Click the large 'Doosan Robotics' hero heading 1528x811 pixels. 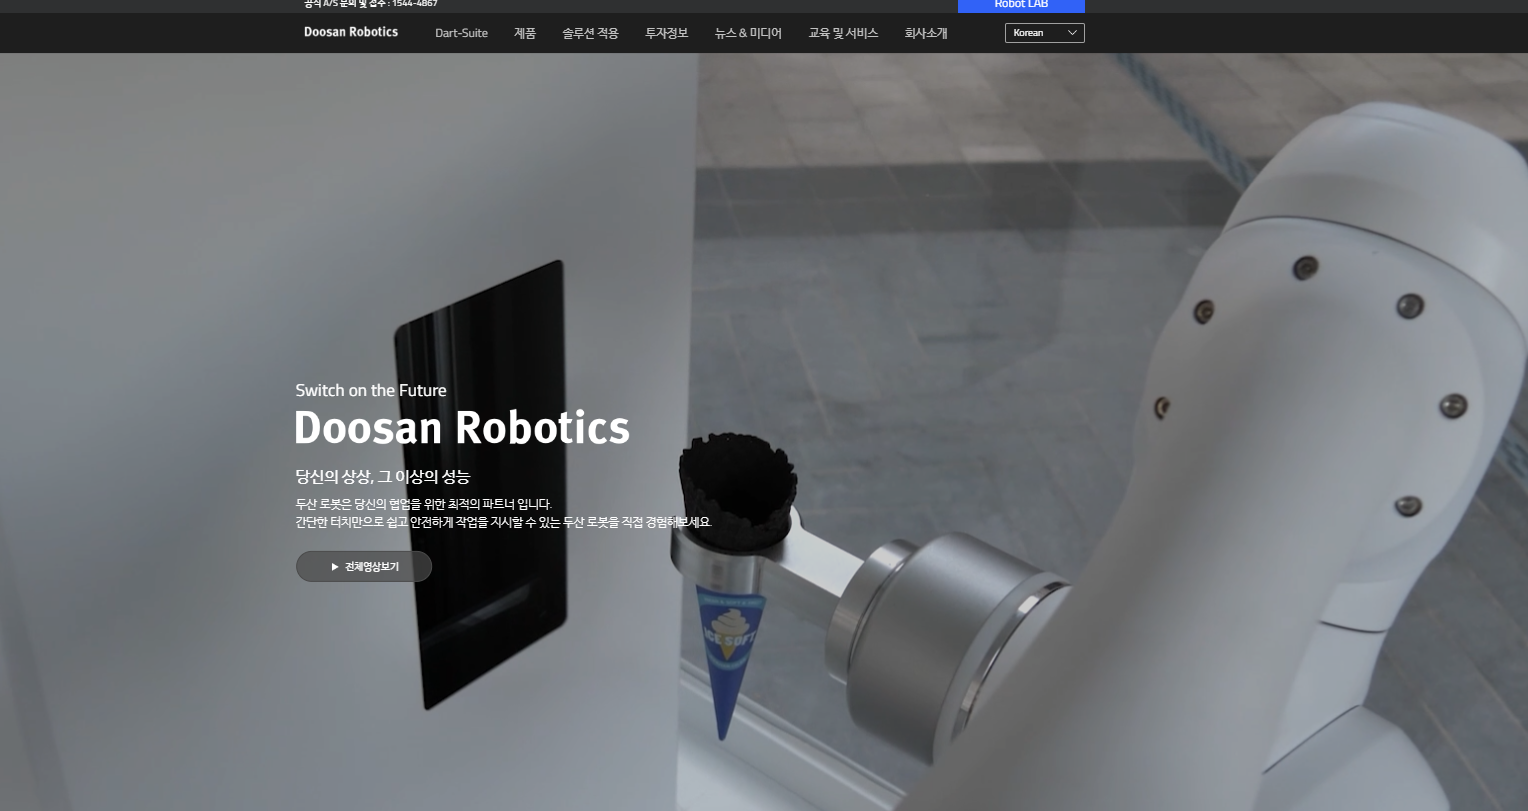coord(462,428)
